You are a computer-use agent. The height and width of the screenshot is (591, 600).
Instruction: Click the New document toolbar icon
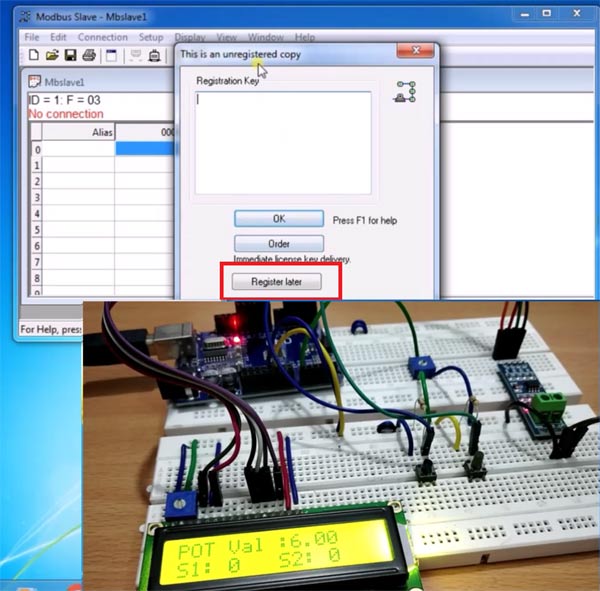coord(33,56)
